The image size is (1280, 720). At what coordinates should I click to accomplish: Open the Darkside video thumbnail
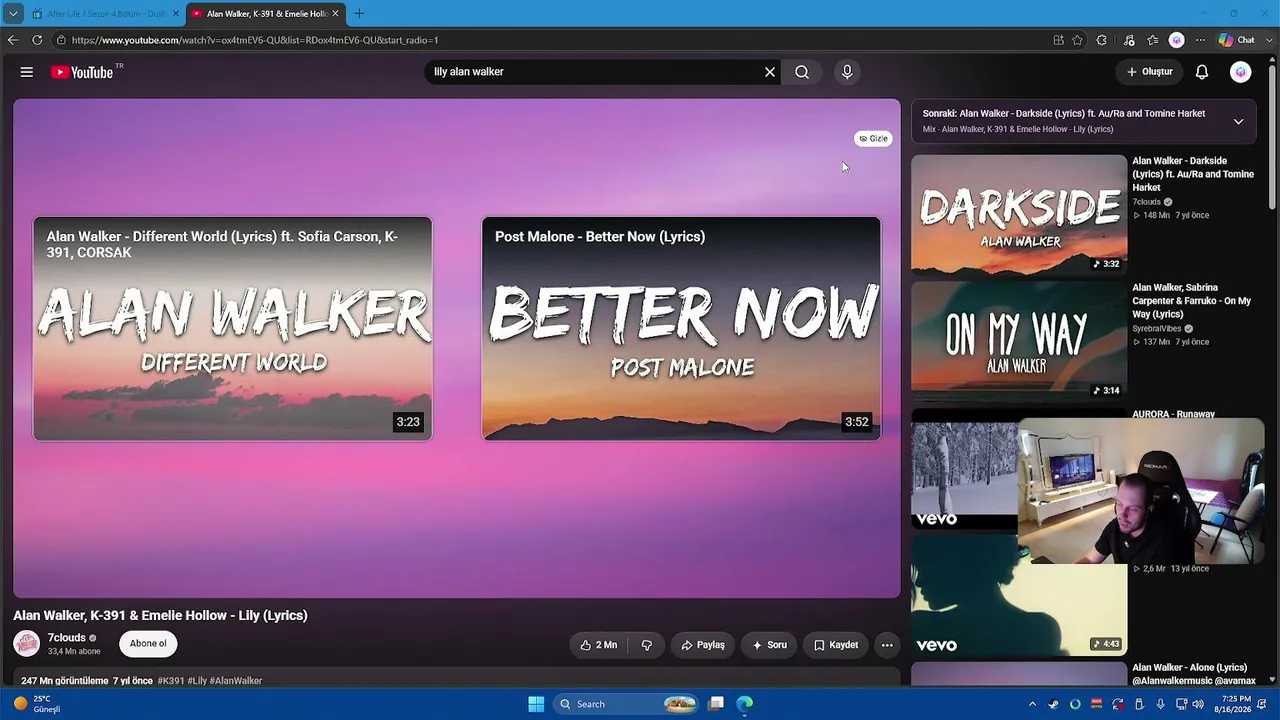pos(1019,214)
